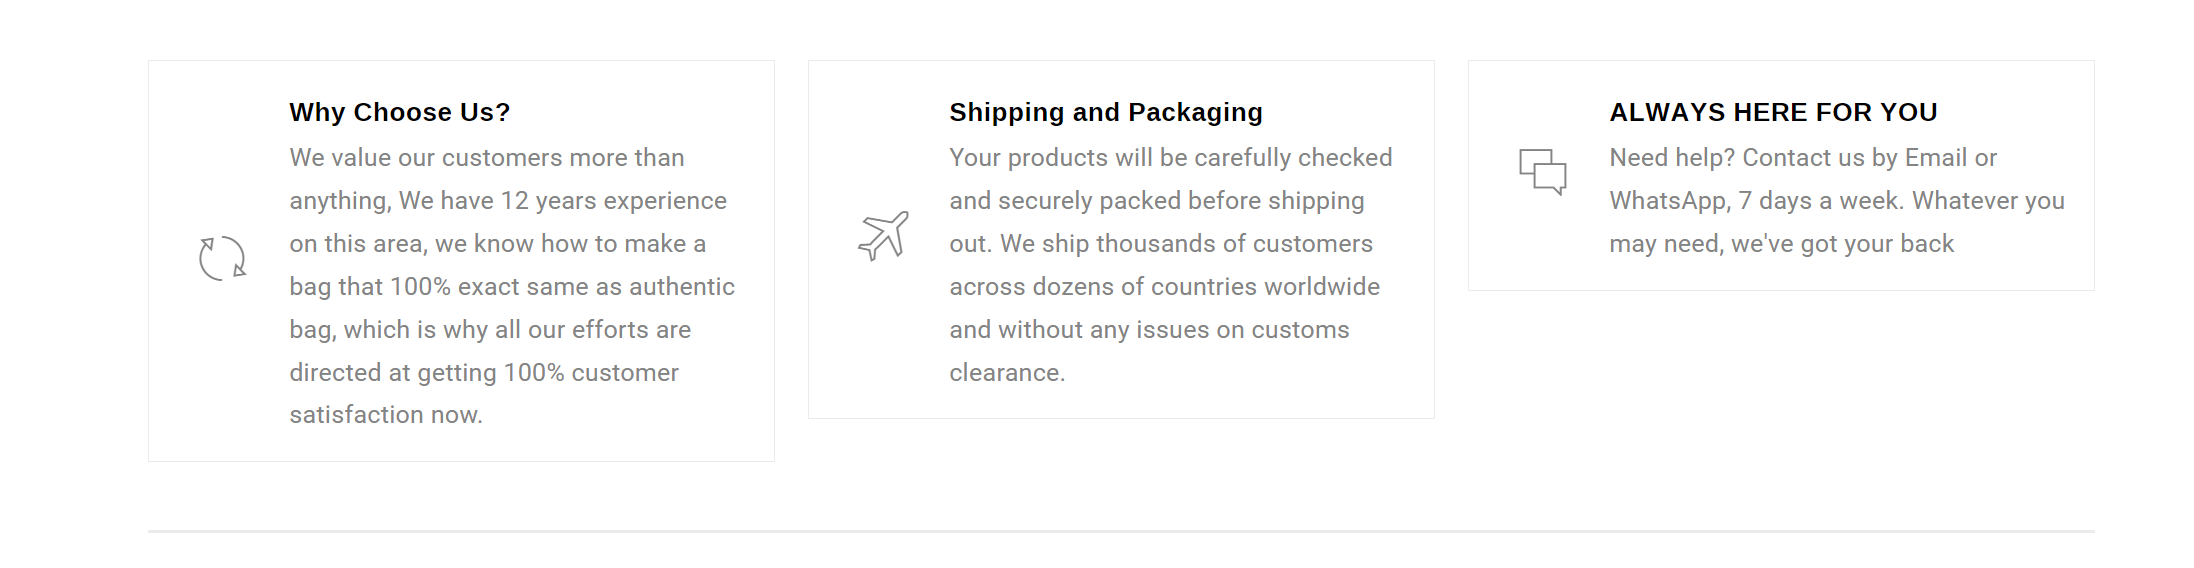
Task: Click the "12 years experience" phrase
Action: coord(613,201)
